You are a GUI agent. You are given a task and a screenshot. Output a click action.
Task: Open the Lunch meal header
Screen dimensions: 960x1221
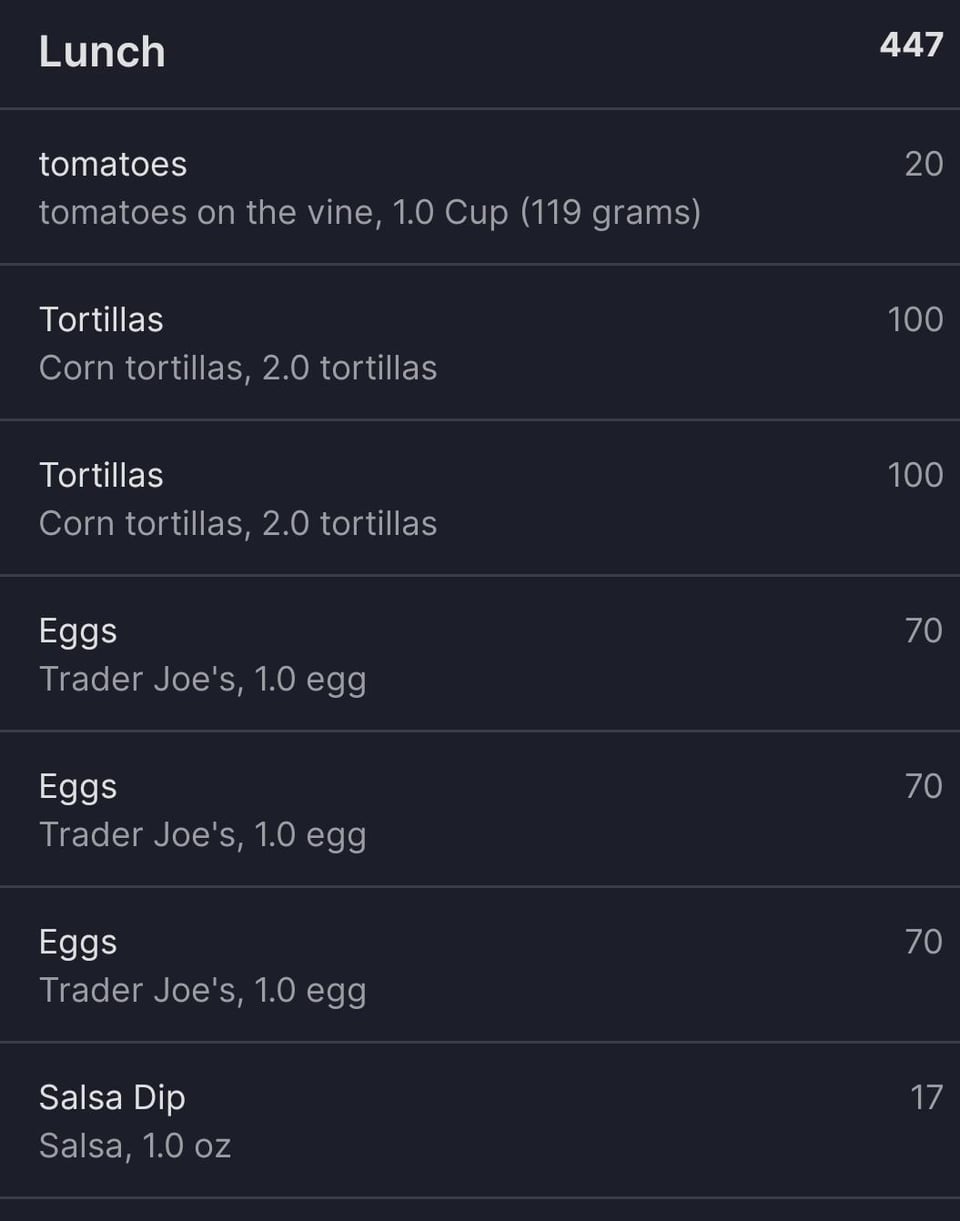[x=480, y=53]
